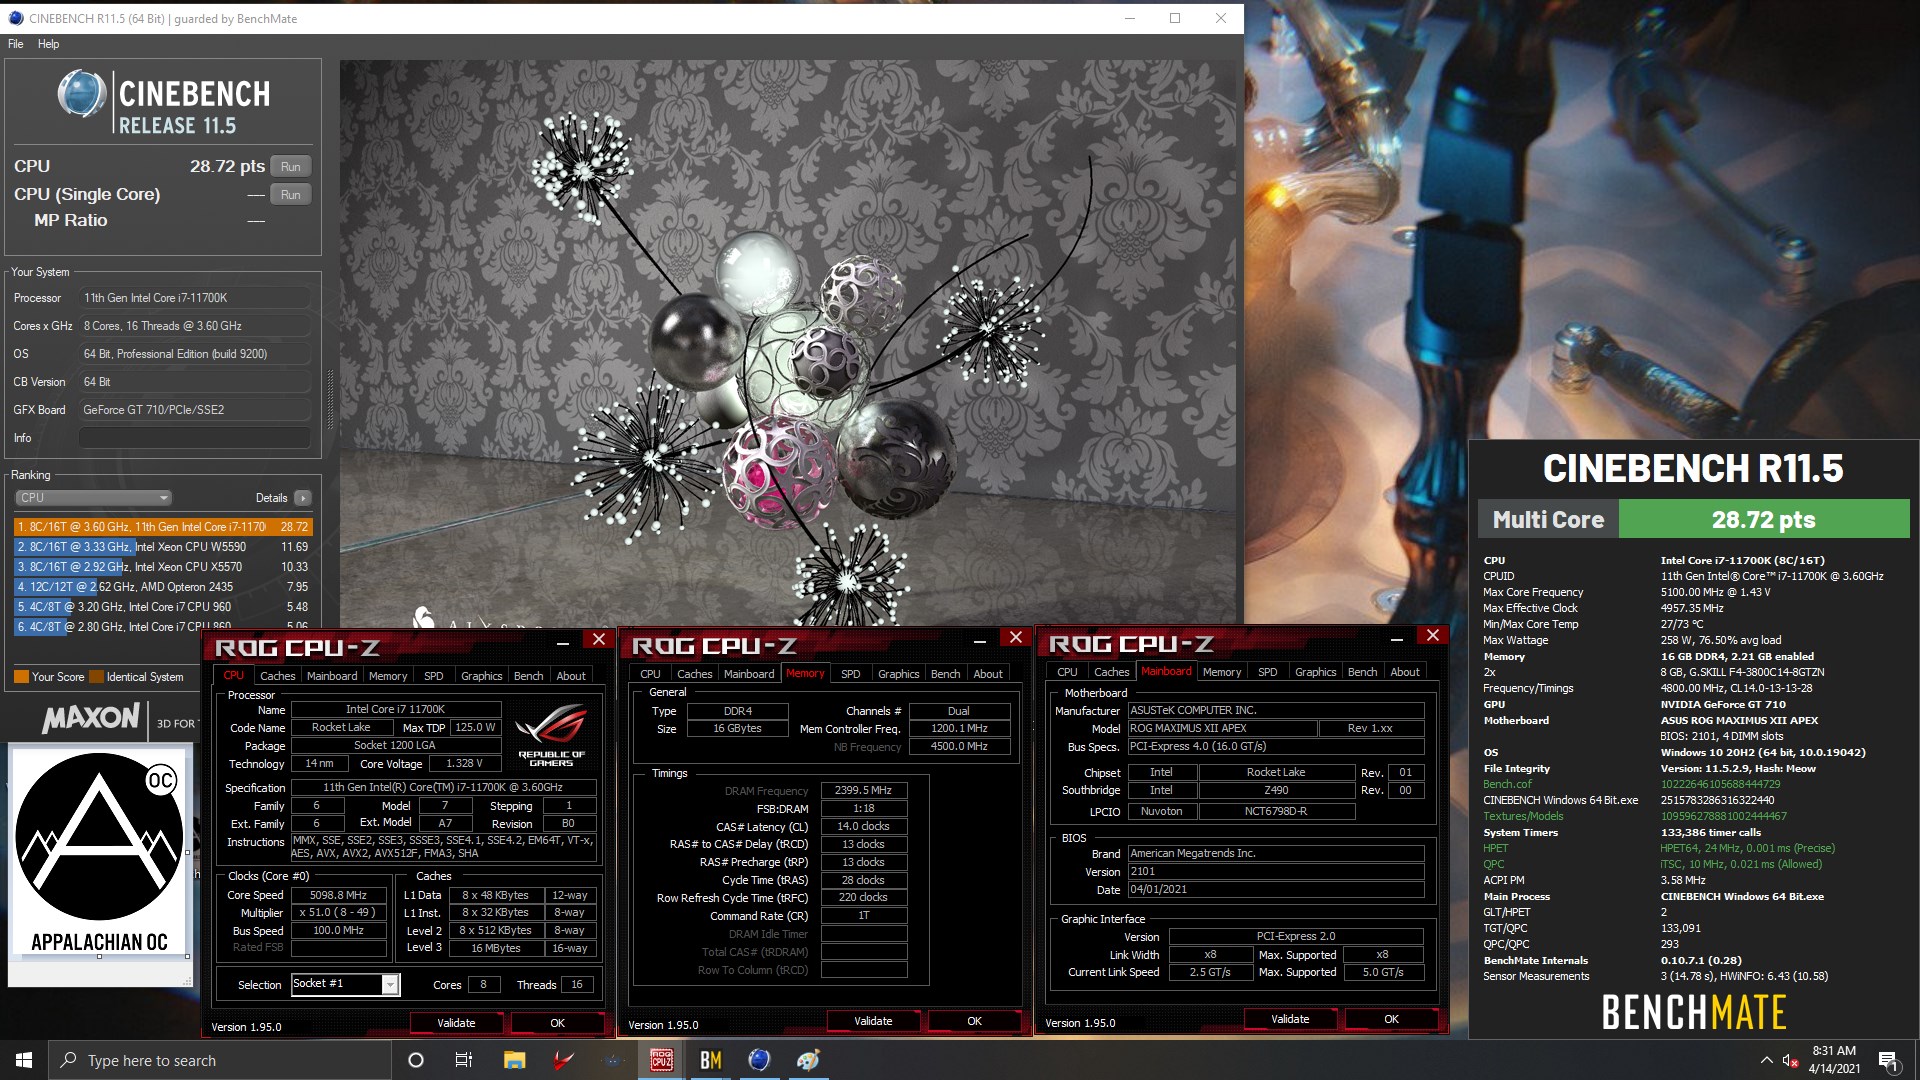Viewport: 1920px width, 1080px height.
Task: Click Validate in the Memory tab window
Action: point(873,1021)
